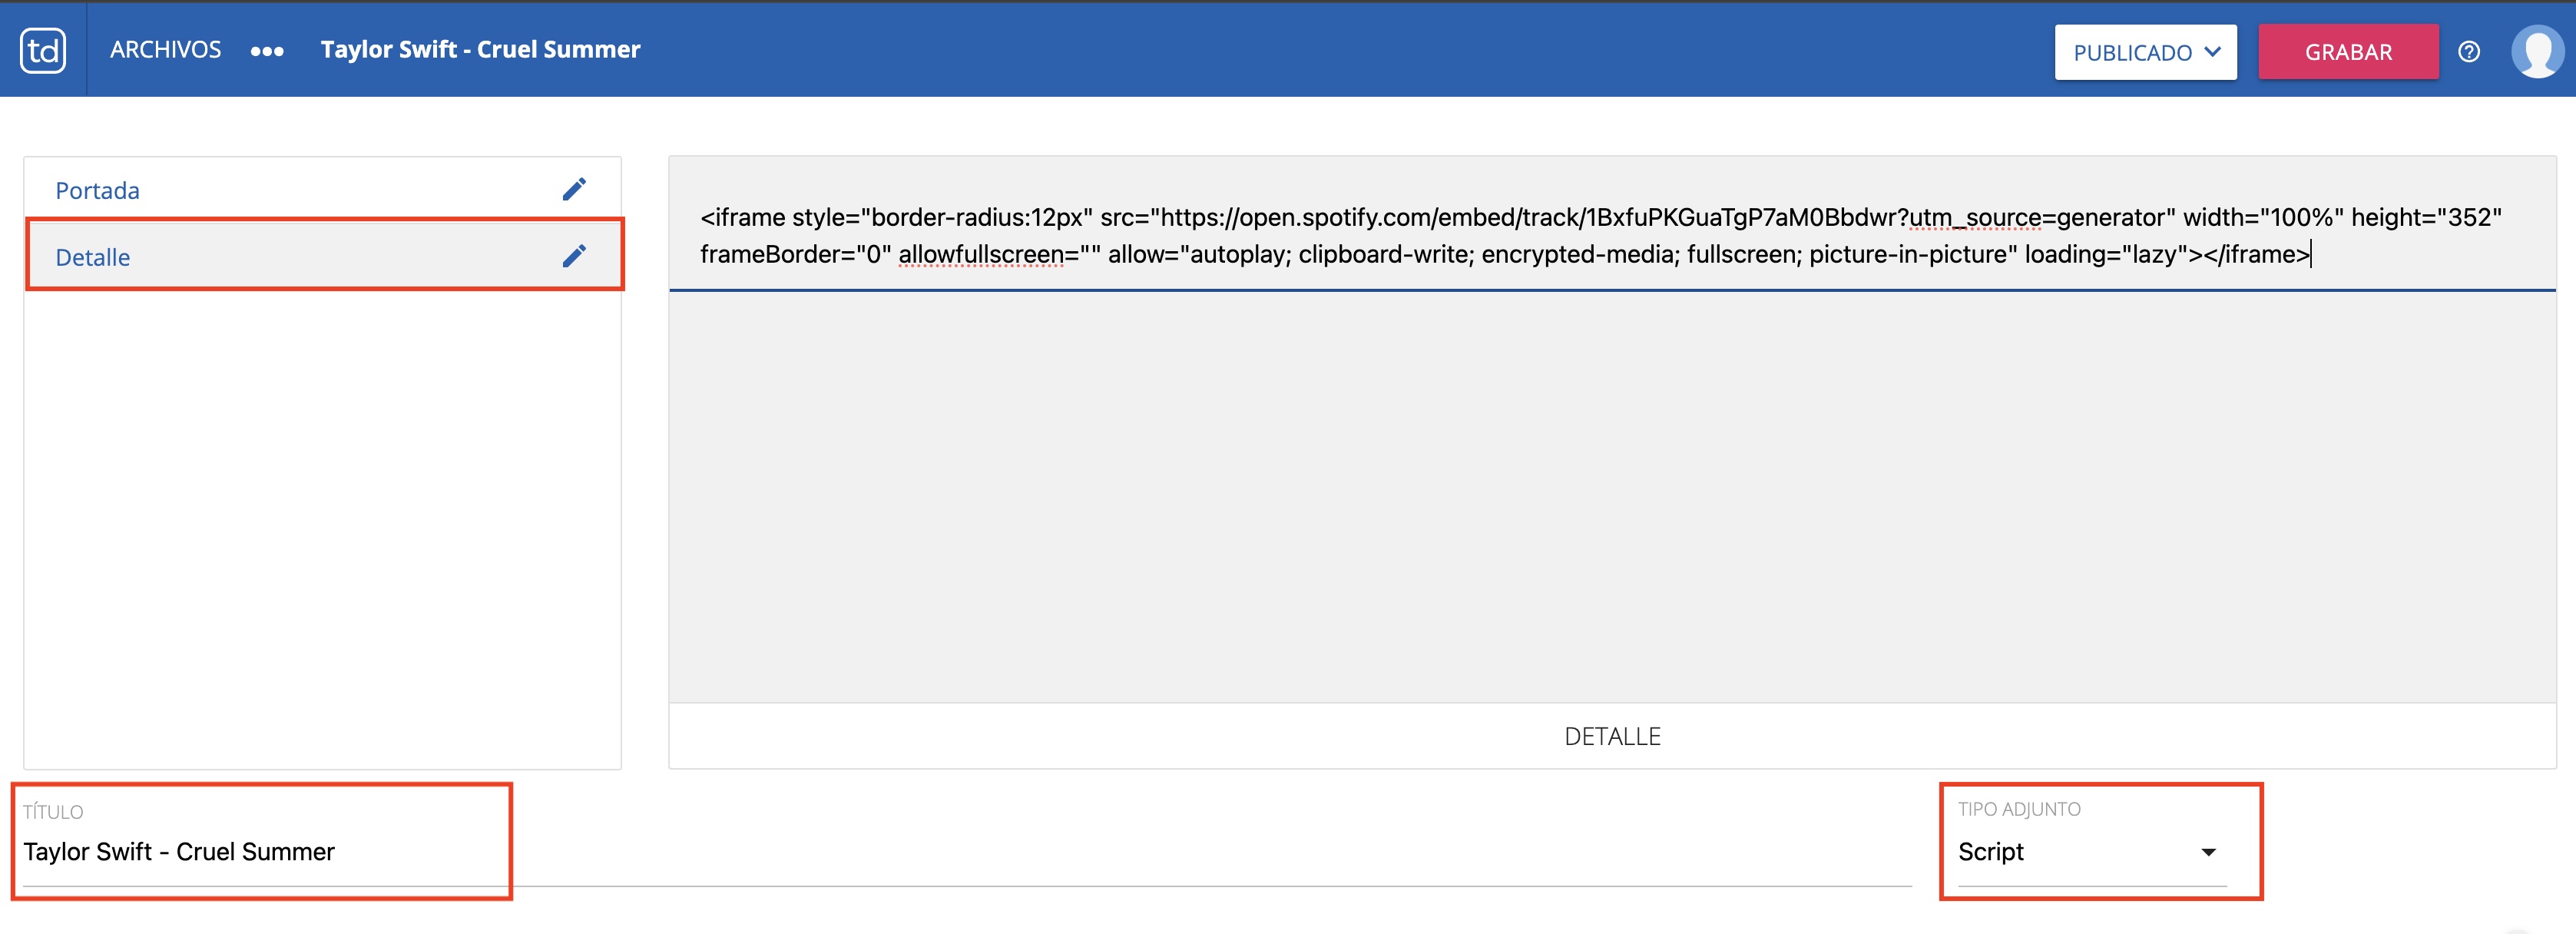Click the pencil icon beside Detalle
This screenshot has height=934, width=2576.
pos(574,256)
